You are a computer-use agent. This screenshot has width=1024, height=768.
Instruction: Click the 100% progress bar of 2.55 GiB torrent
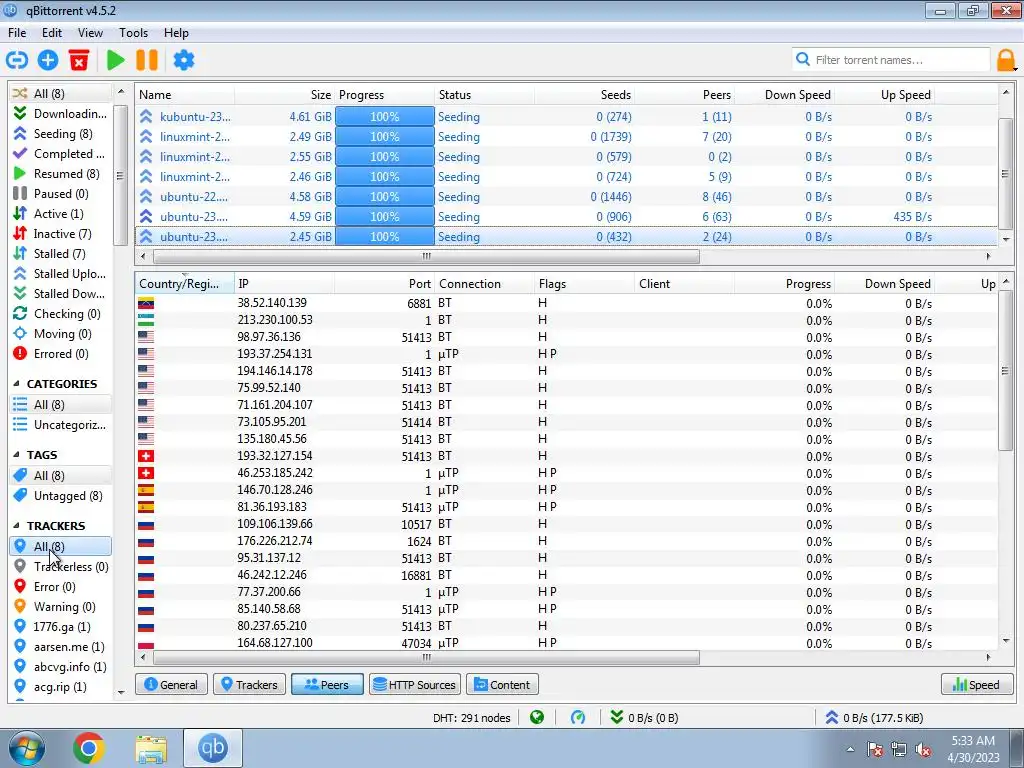click(385, 157)
